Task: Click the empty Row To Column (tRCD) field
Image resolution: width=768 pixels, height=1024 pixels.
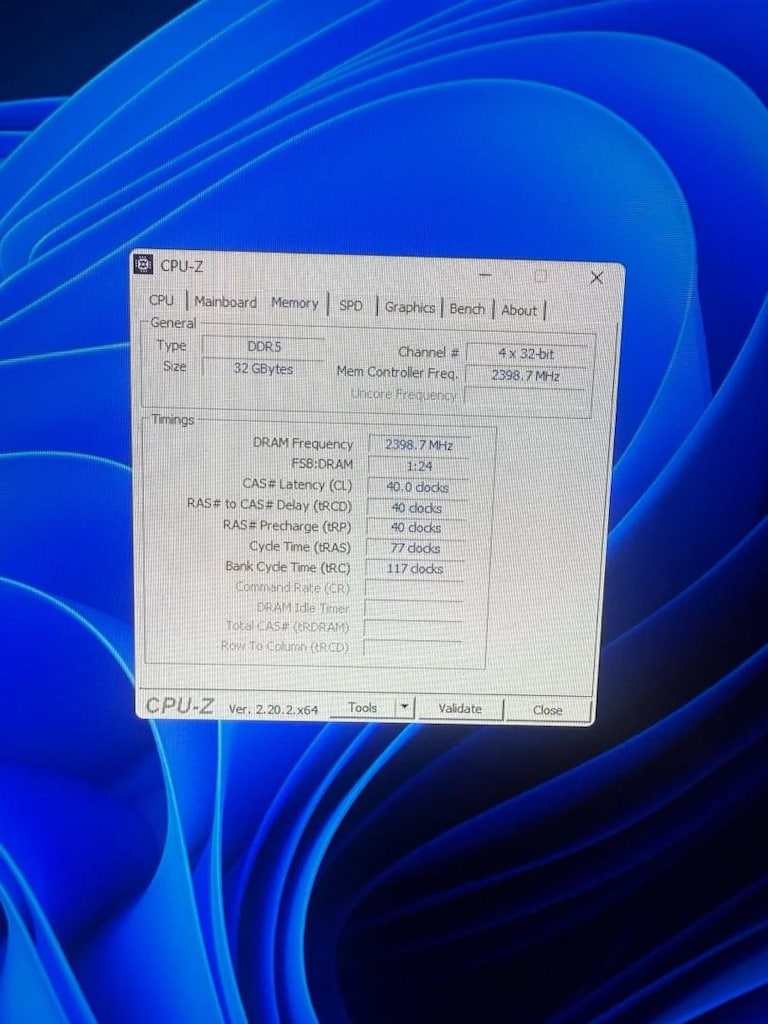Action: click(x=412, y=647)
